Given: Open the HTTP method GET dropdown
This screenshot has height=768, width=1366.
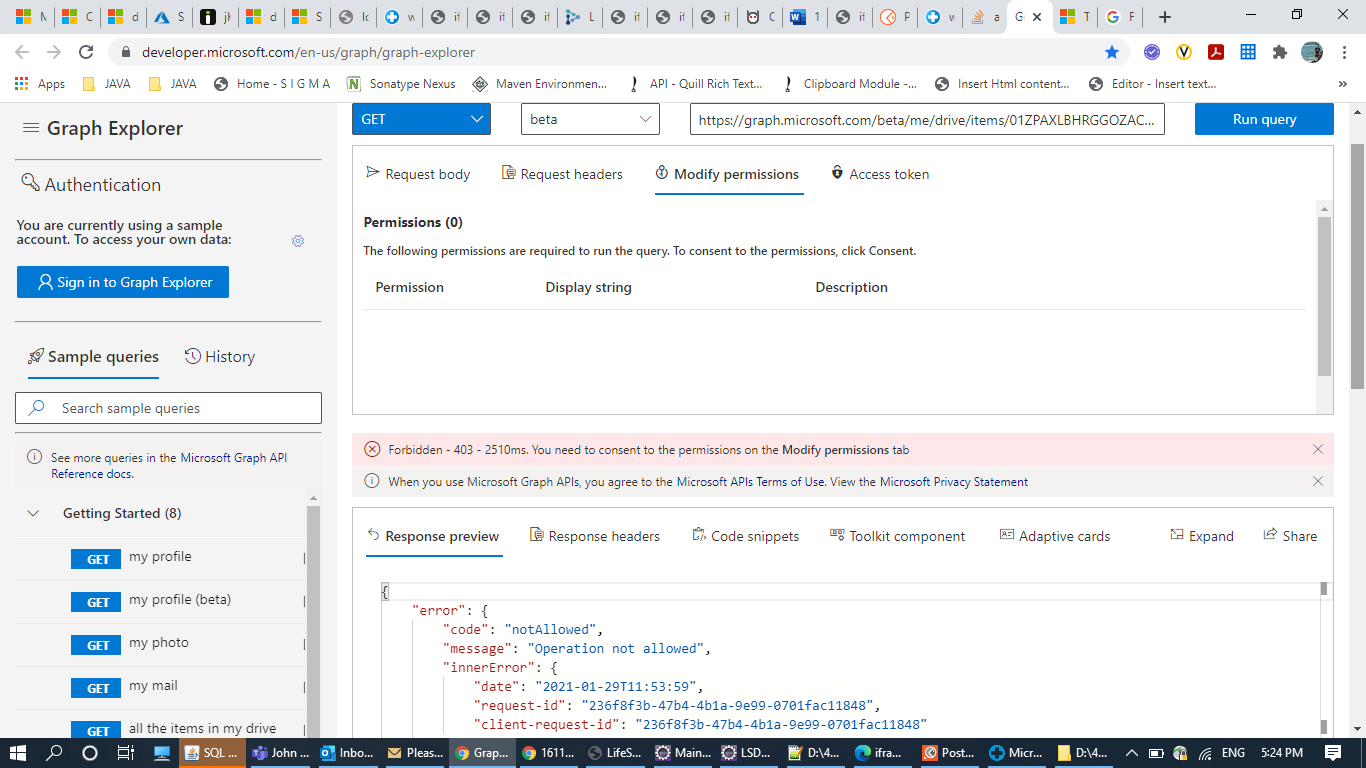Looking at the screenshot, I should (x=421, y=119).
